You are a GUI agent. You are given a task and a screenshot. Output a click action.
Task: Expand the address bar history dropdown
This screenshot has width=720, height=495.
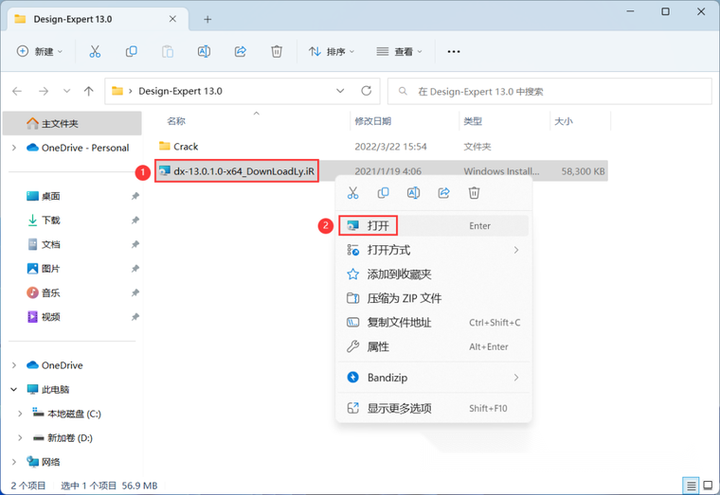click(x=340, y=91)
